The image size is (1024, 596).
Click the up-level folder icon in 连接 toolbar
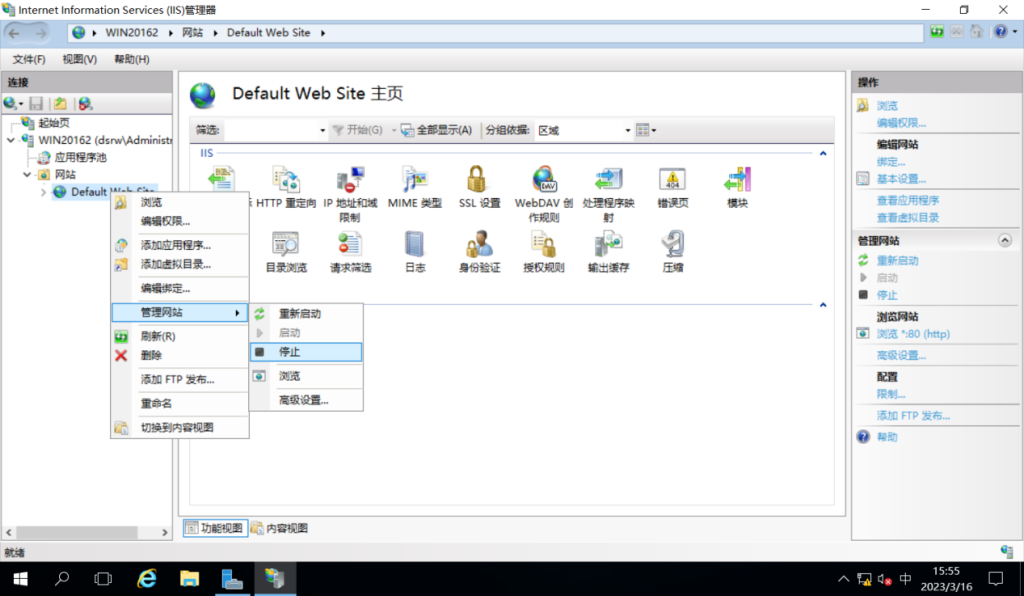tap(60, 104)
